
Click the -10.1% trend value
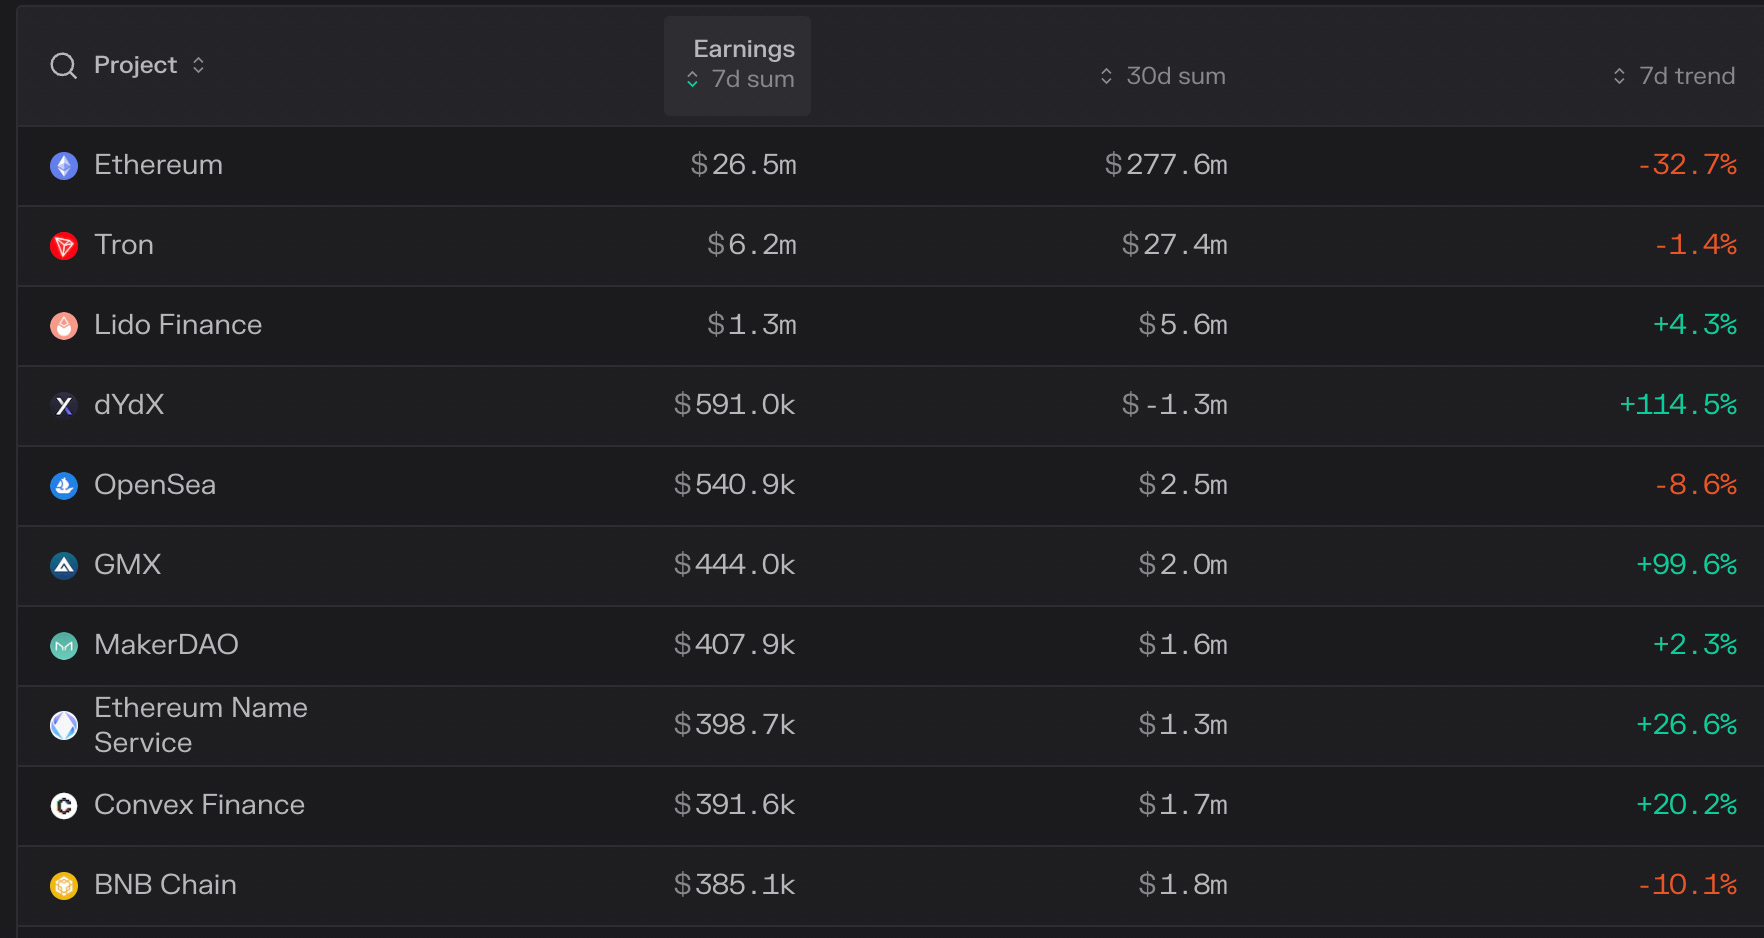click(x=1687, y=885)
